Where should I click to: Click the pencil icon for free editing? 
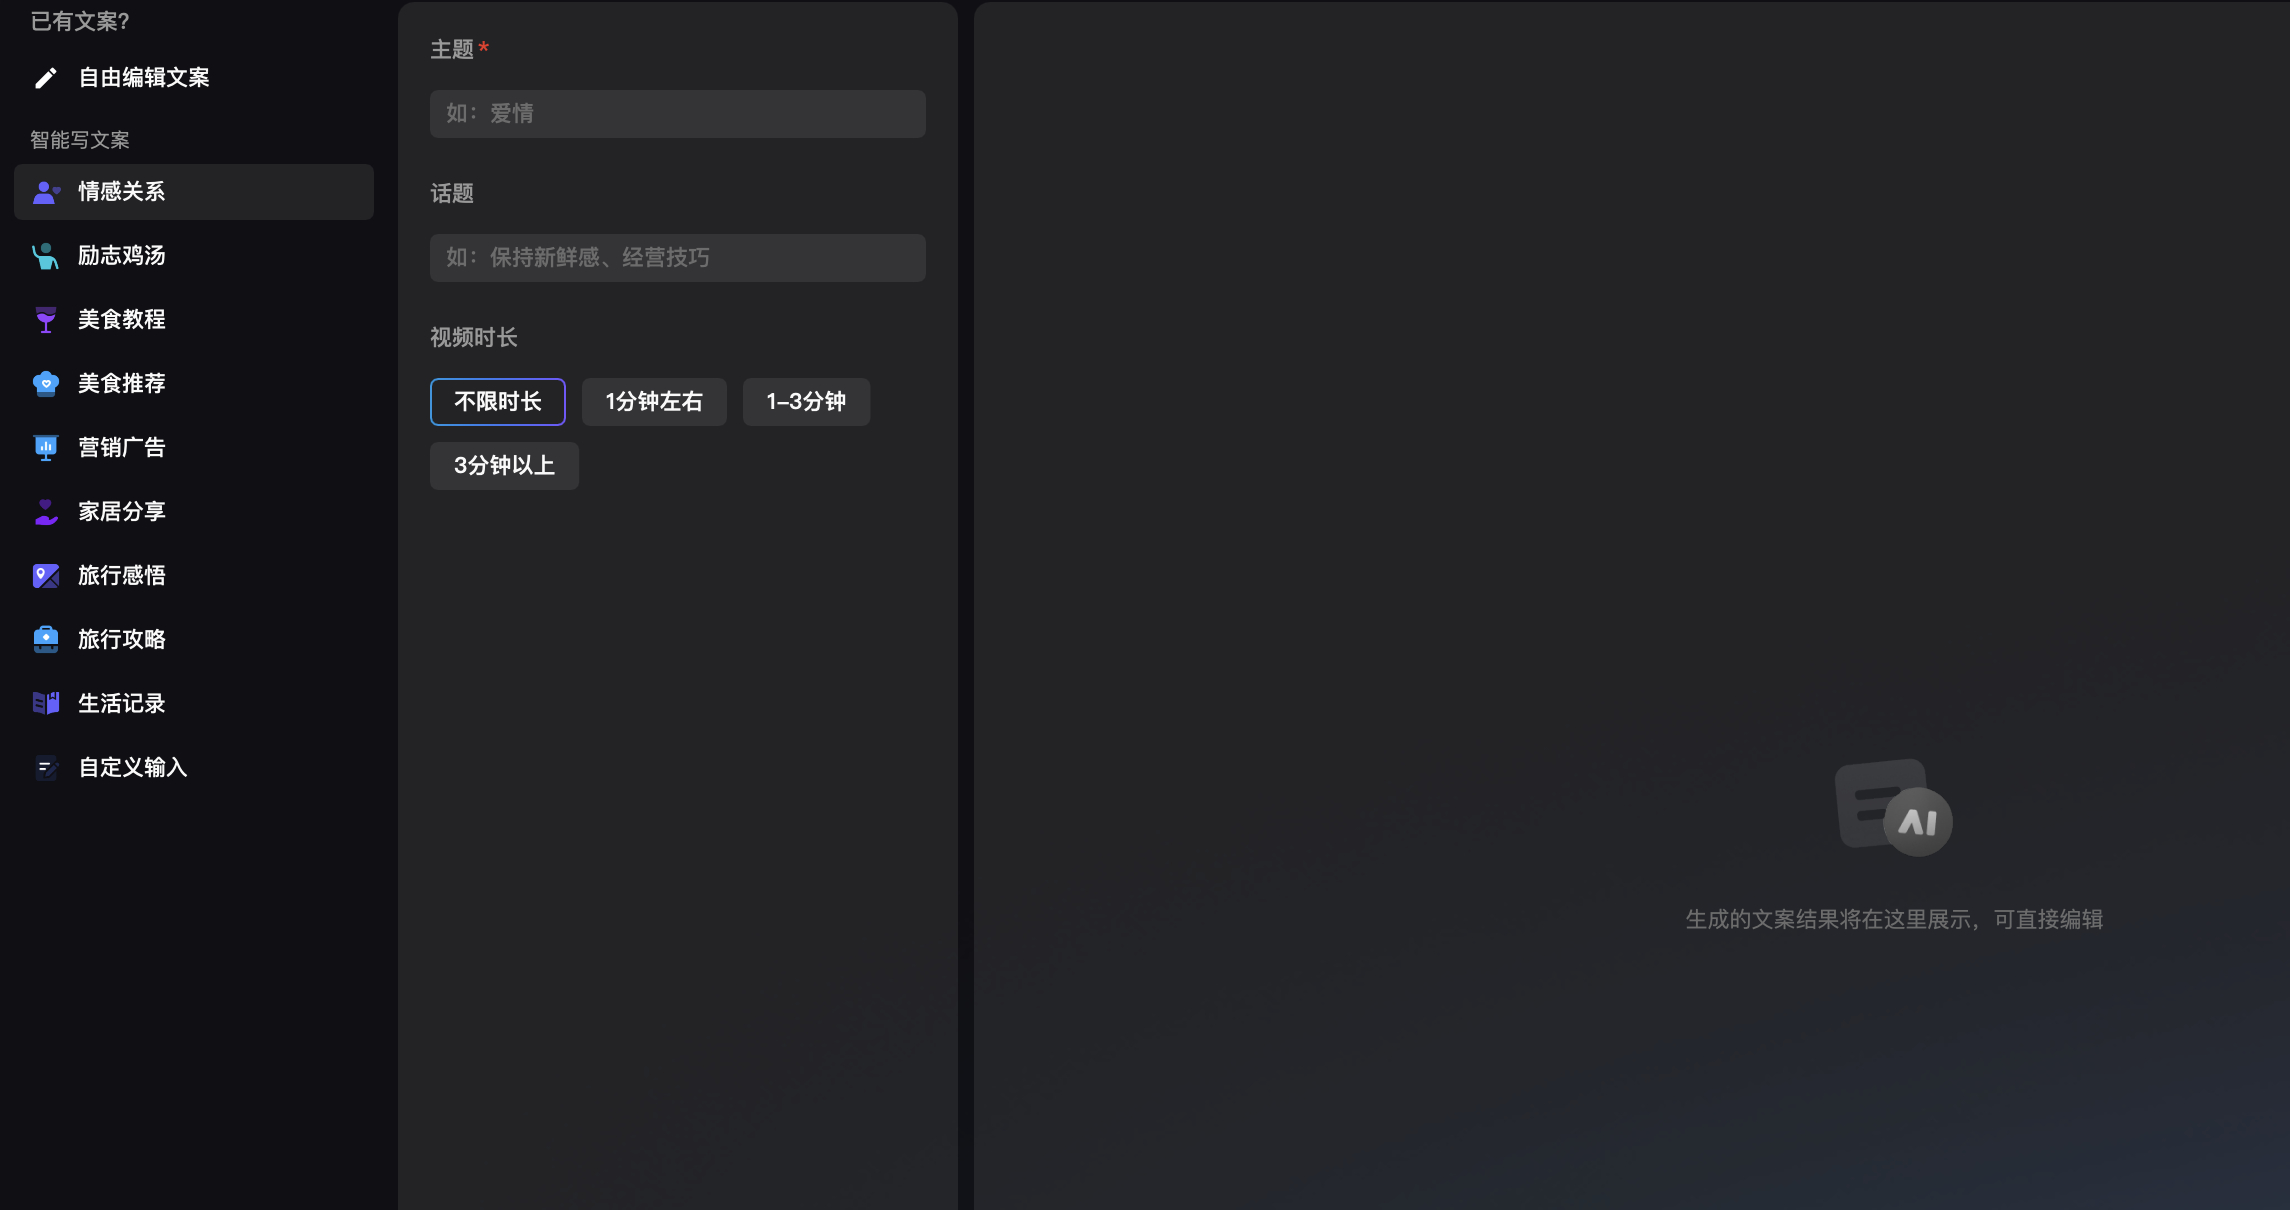coord(45,78)
